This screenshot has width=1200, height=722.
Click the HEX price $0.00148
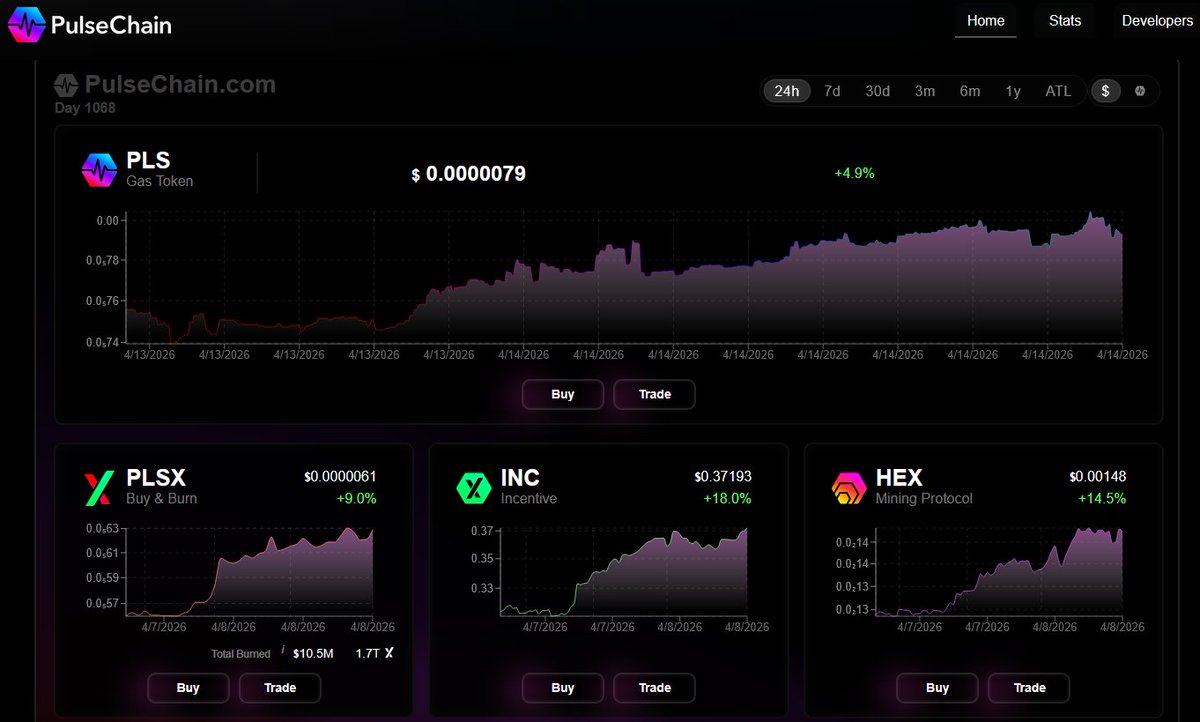[x=1097, y=477]
